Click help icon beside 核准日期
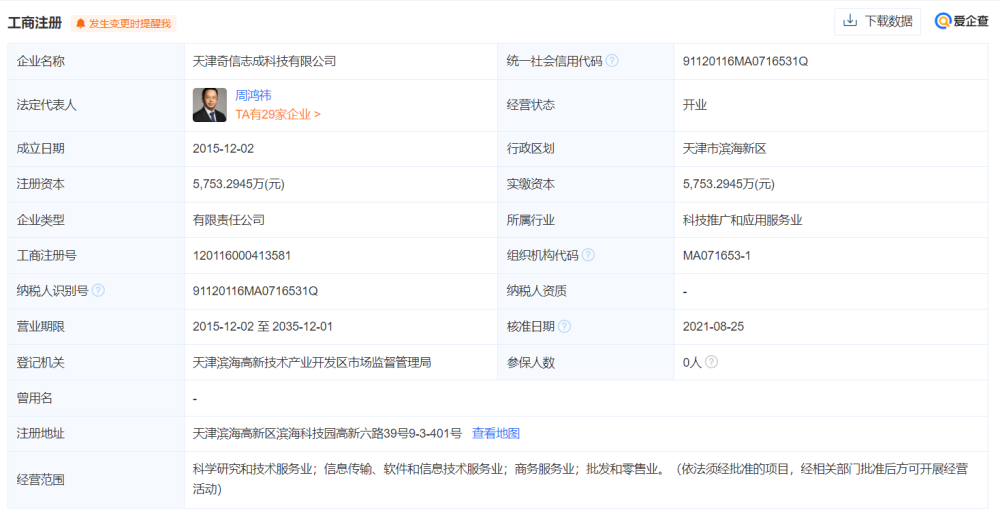1000x514 pixels. pos(564,327)
